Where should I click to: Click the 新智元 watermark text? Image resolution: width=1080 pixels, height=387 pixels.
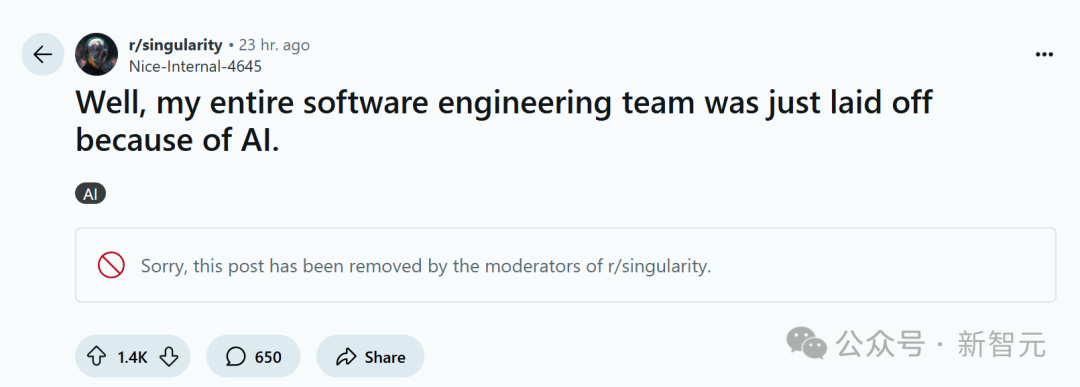pos(1001,343)
